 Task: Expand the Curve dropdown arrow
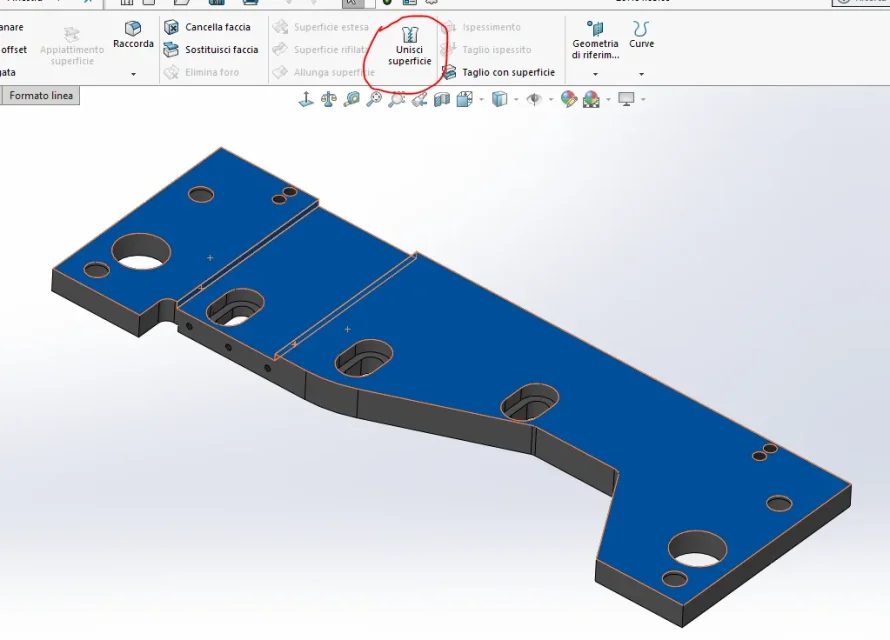click(641, 74)
